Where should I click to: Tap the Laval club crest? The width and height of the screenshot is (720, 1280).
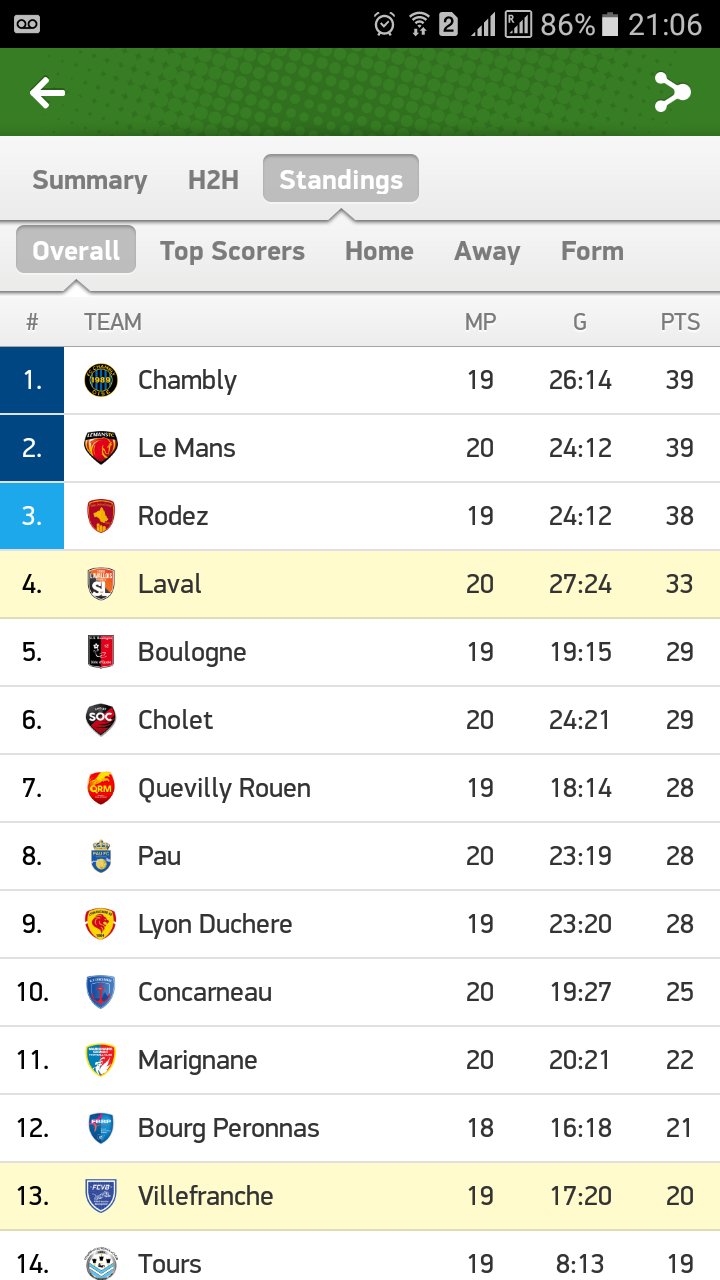pos(101,584)
